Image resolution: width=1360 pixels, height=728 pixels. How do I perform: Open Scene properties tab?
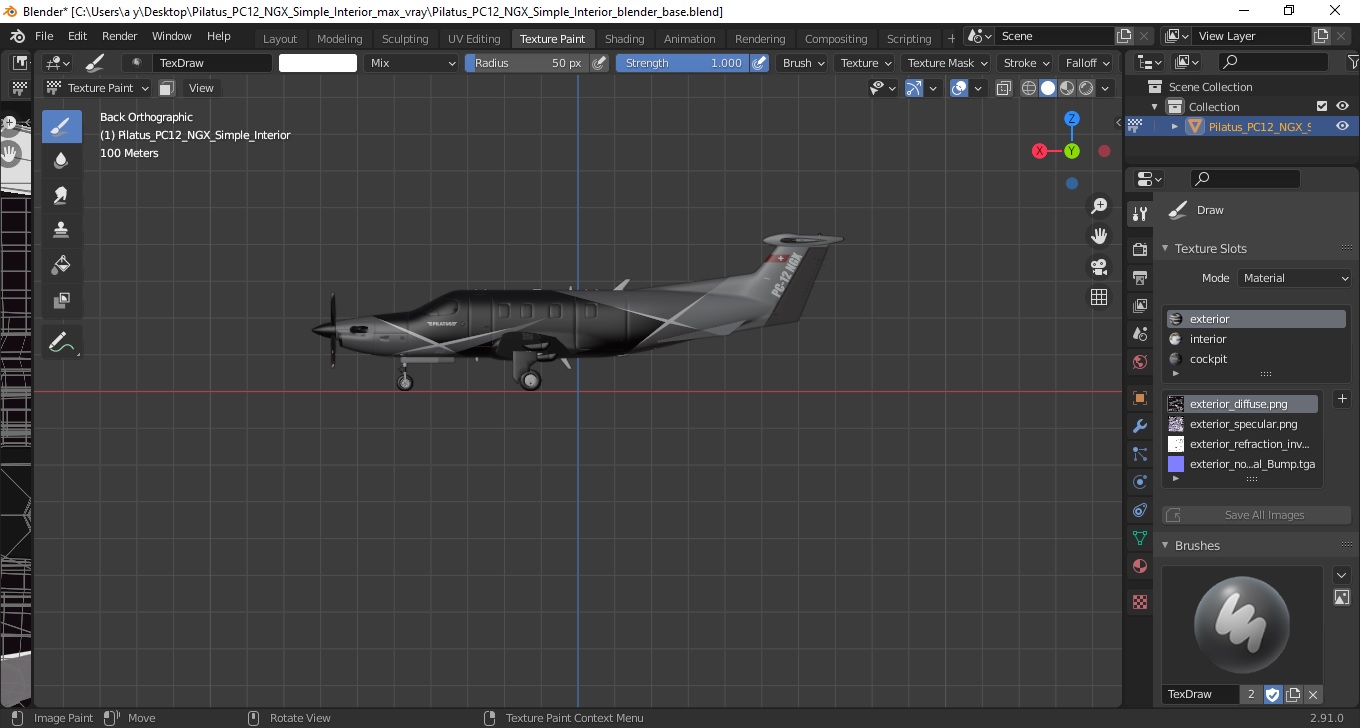[1139, 334]
